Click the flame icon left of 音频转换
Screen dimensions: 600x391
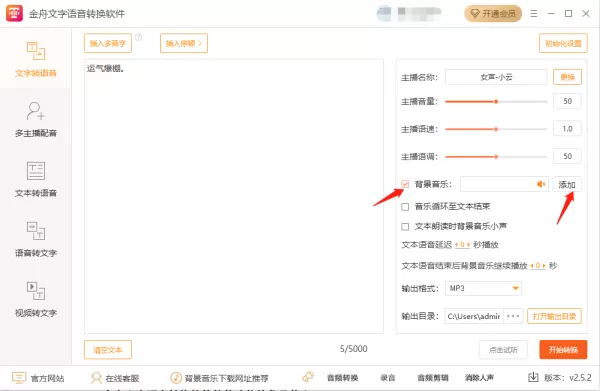pos(308,377)
